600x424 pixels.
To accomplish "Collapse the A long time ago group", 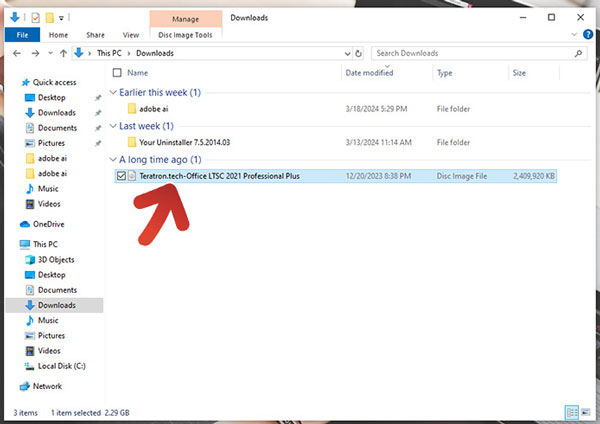I will click(113, 160).
